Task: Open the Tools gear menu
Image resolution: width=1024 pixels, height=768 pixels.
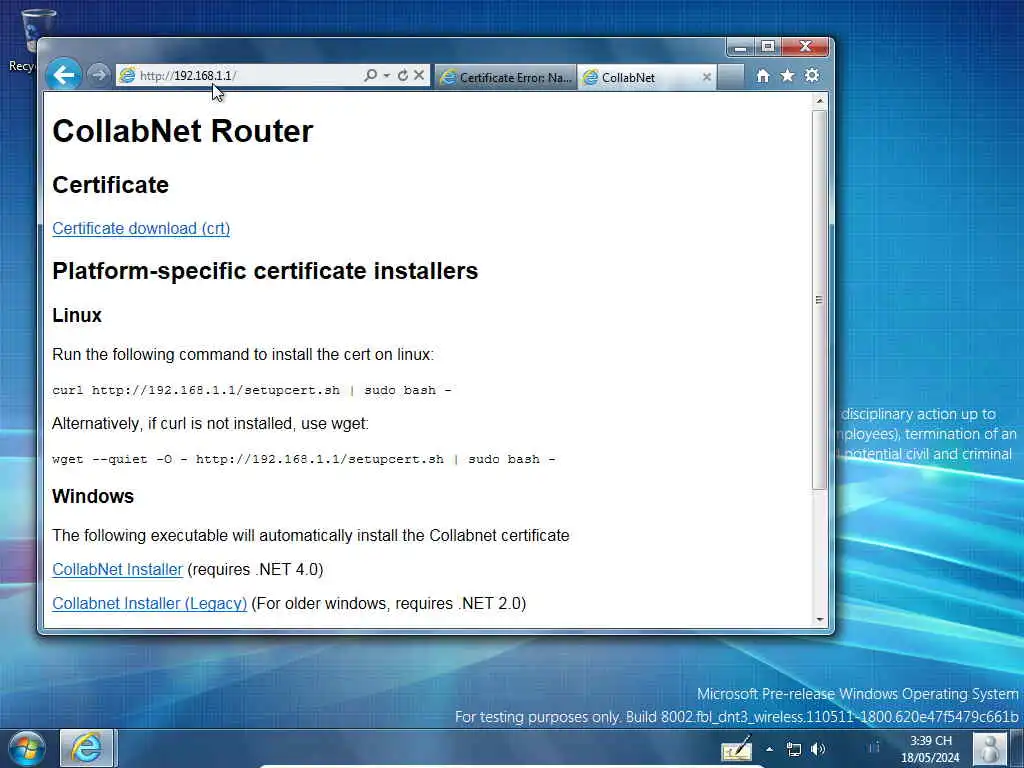Action: [812, 76]
